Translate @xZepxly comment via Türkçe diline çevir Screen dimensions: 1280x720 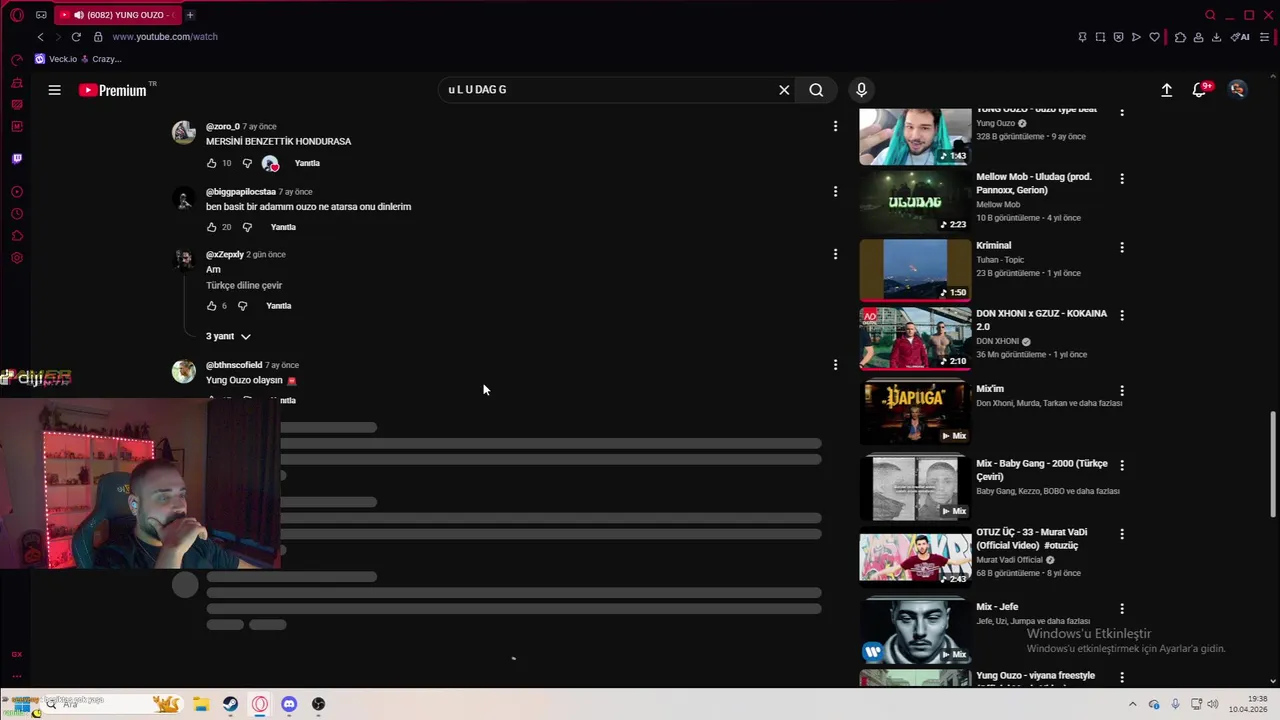tap(244, 285)
